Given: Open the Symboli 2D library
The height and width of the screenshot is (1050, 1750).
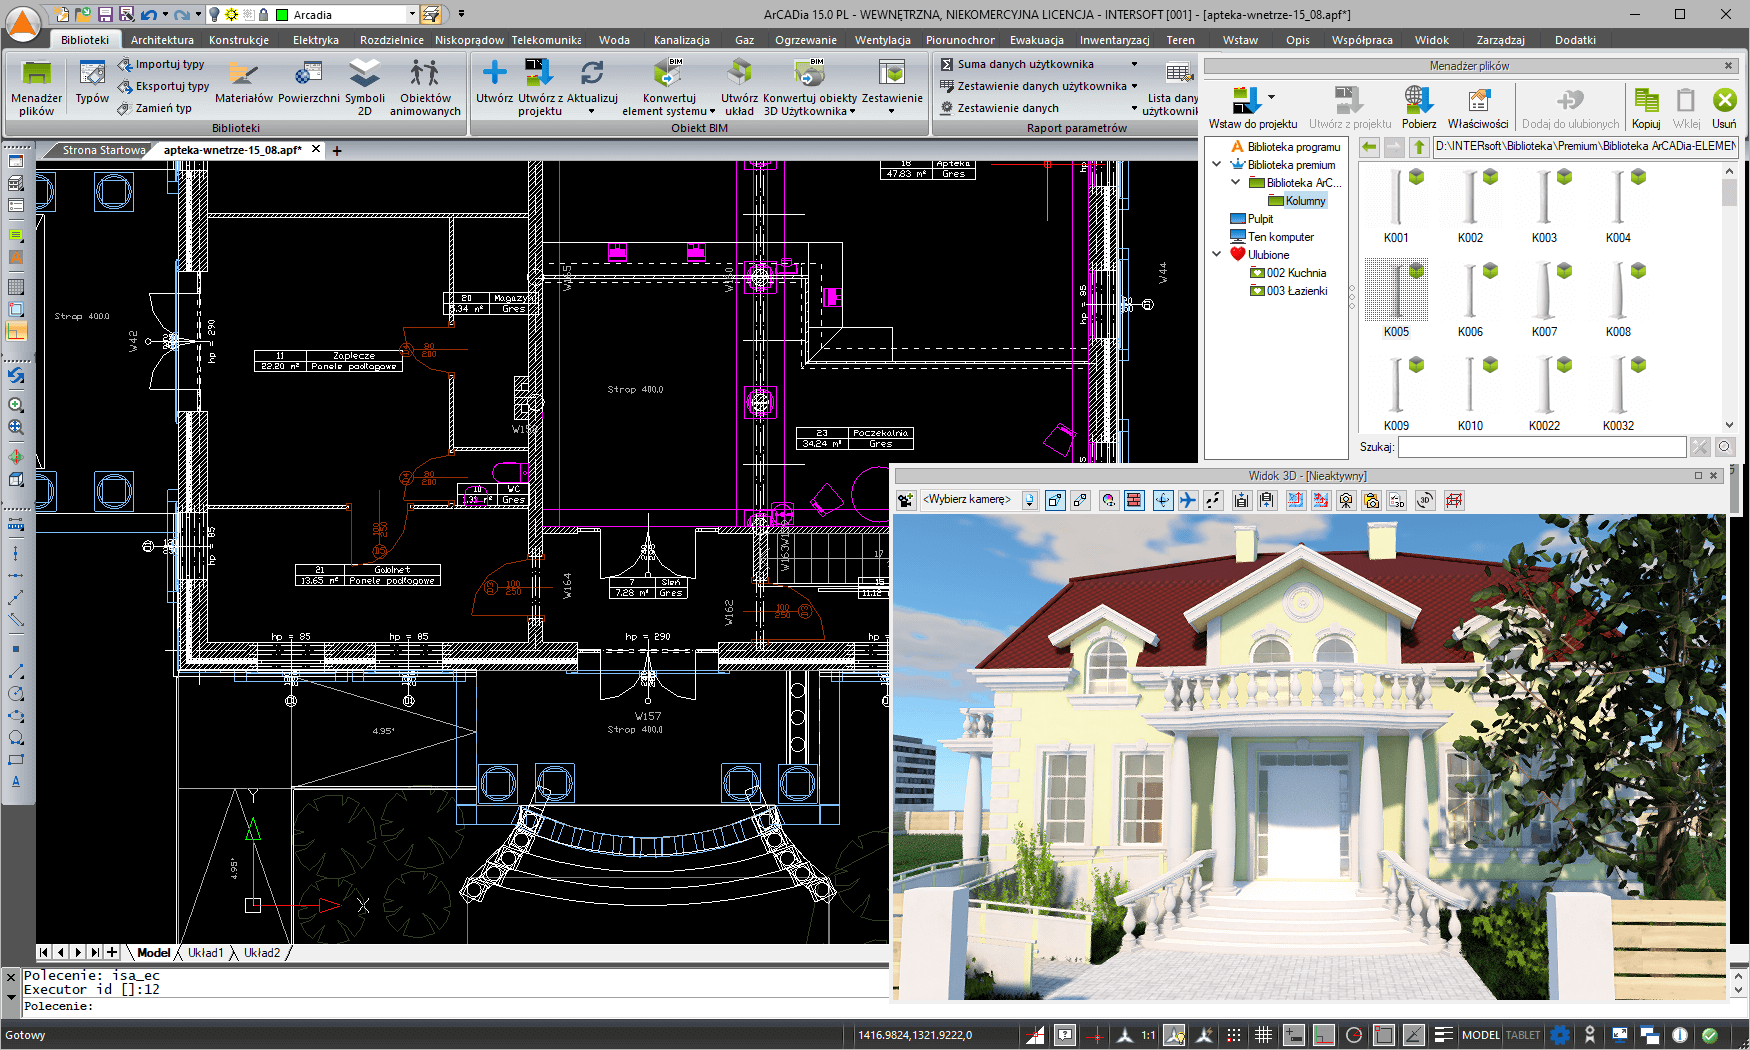Looking at the screenshot, I should point(365,88).
